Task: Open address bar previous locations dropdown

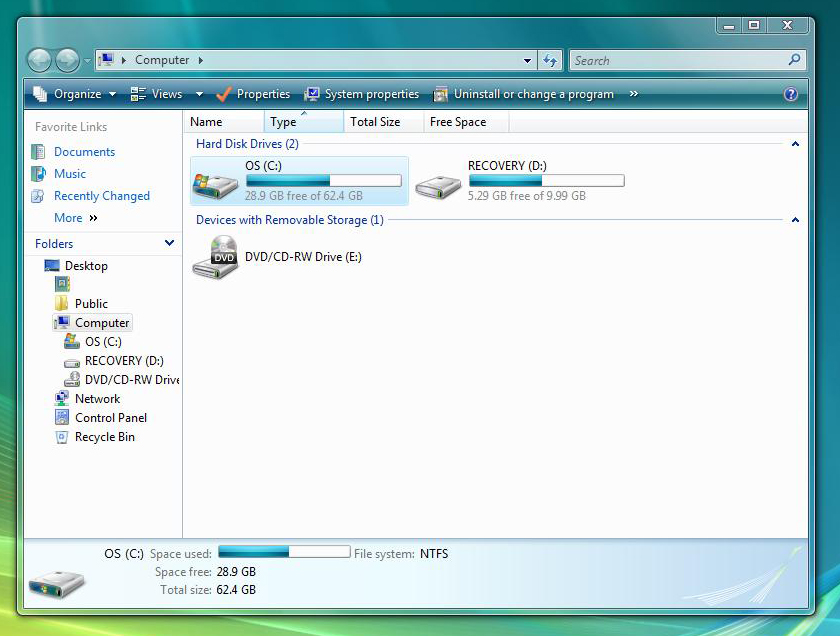Action: point(527,61)
